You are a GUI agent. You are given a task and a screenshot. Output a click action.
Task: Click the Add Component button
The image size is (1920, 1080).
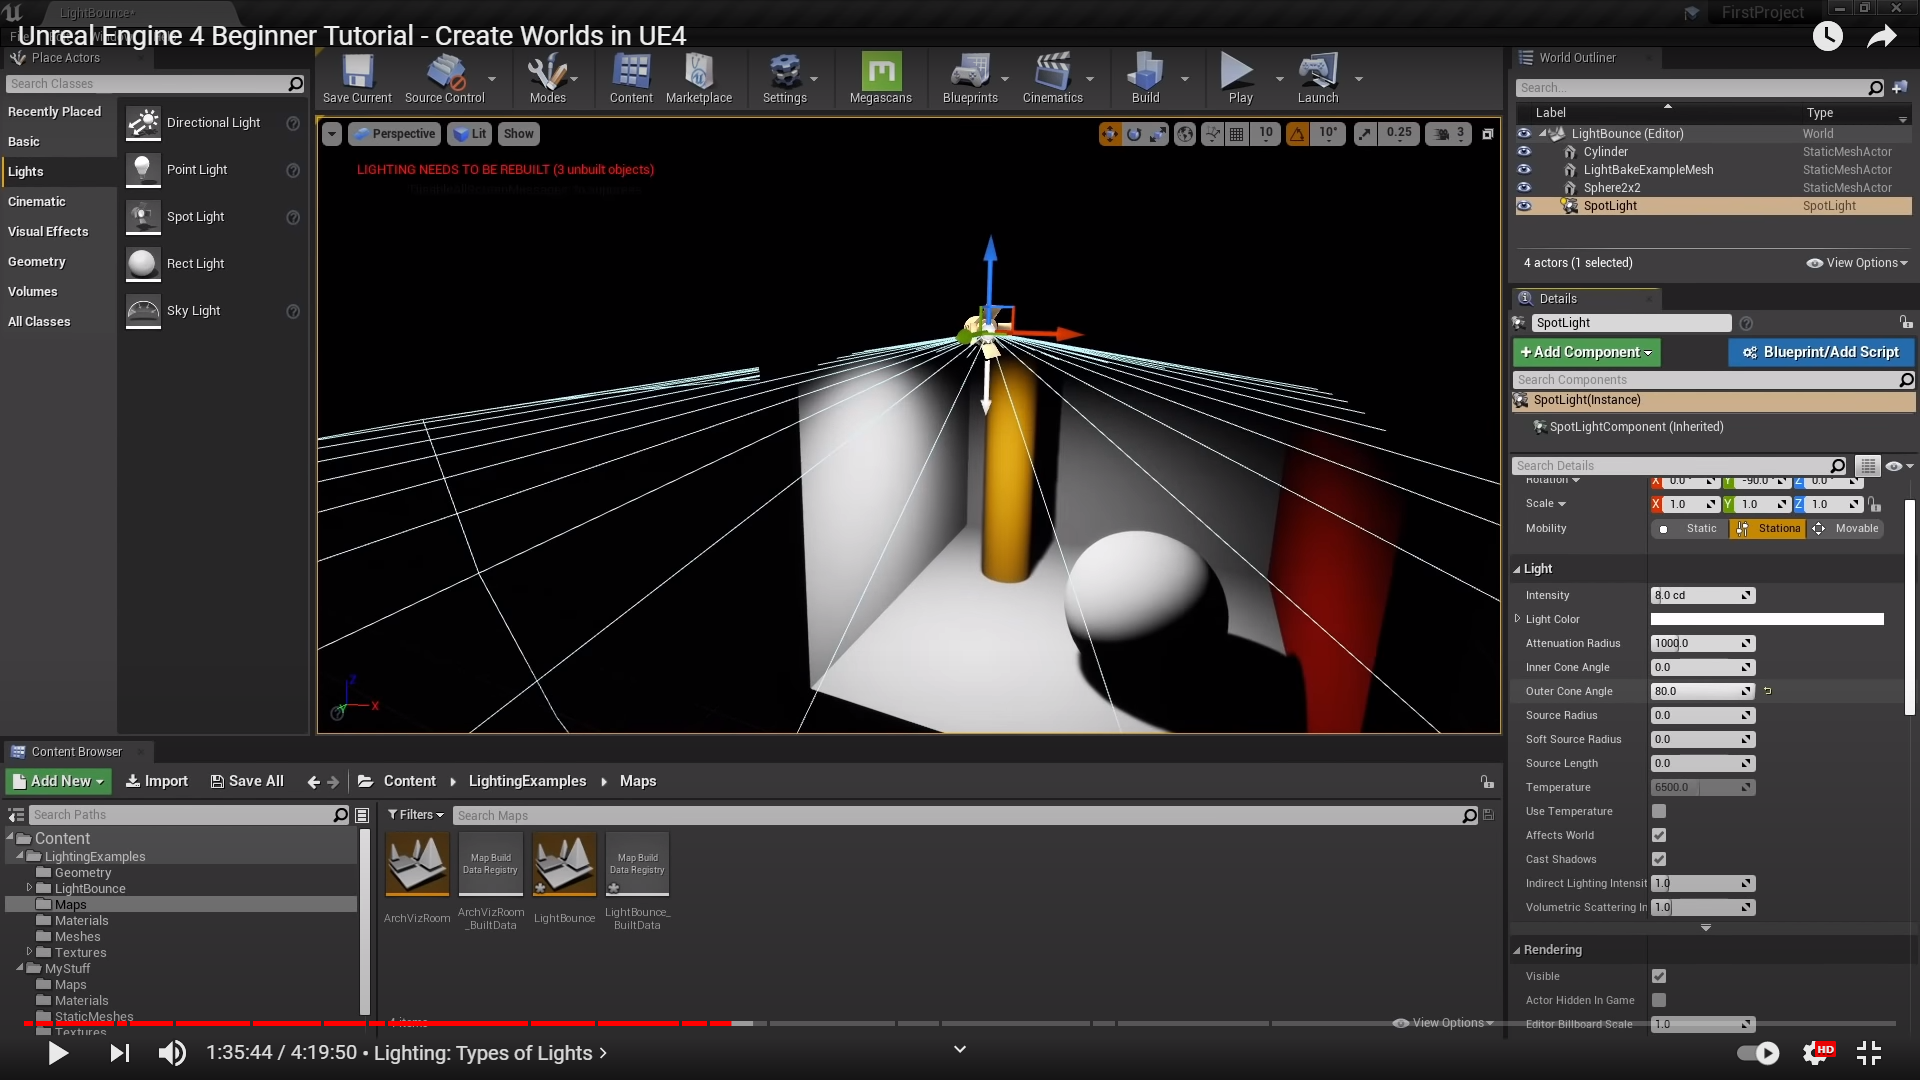(x=1586, y=352)
